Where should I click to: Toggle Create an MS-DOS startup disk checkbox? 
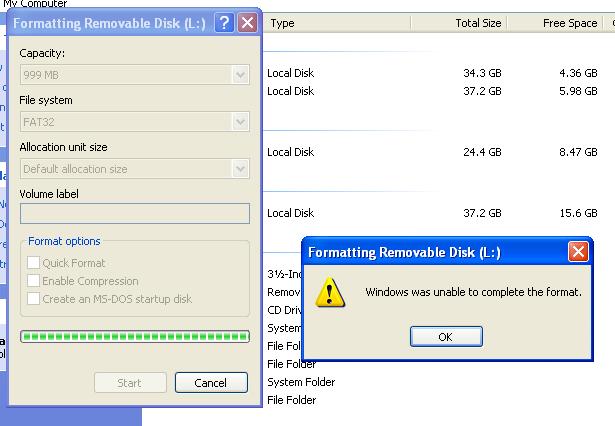point(33,299)
